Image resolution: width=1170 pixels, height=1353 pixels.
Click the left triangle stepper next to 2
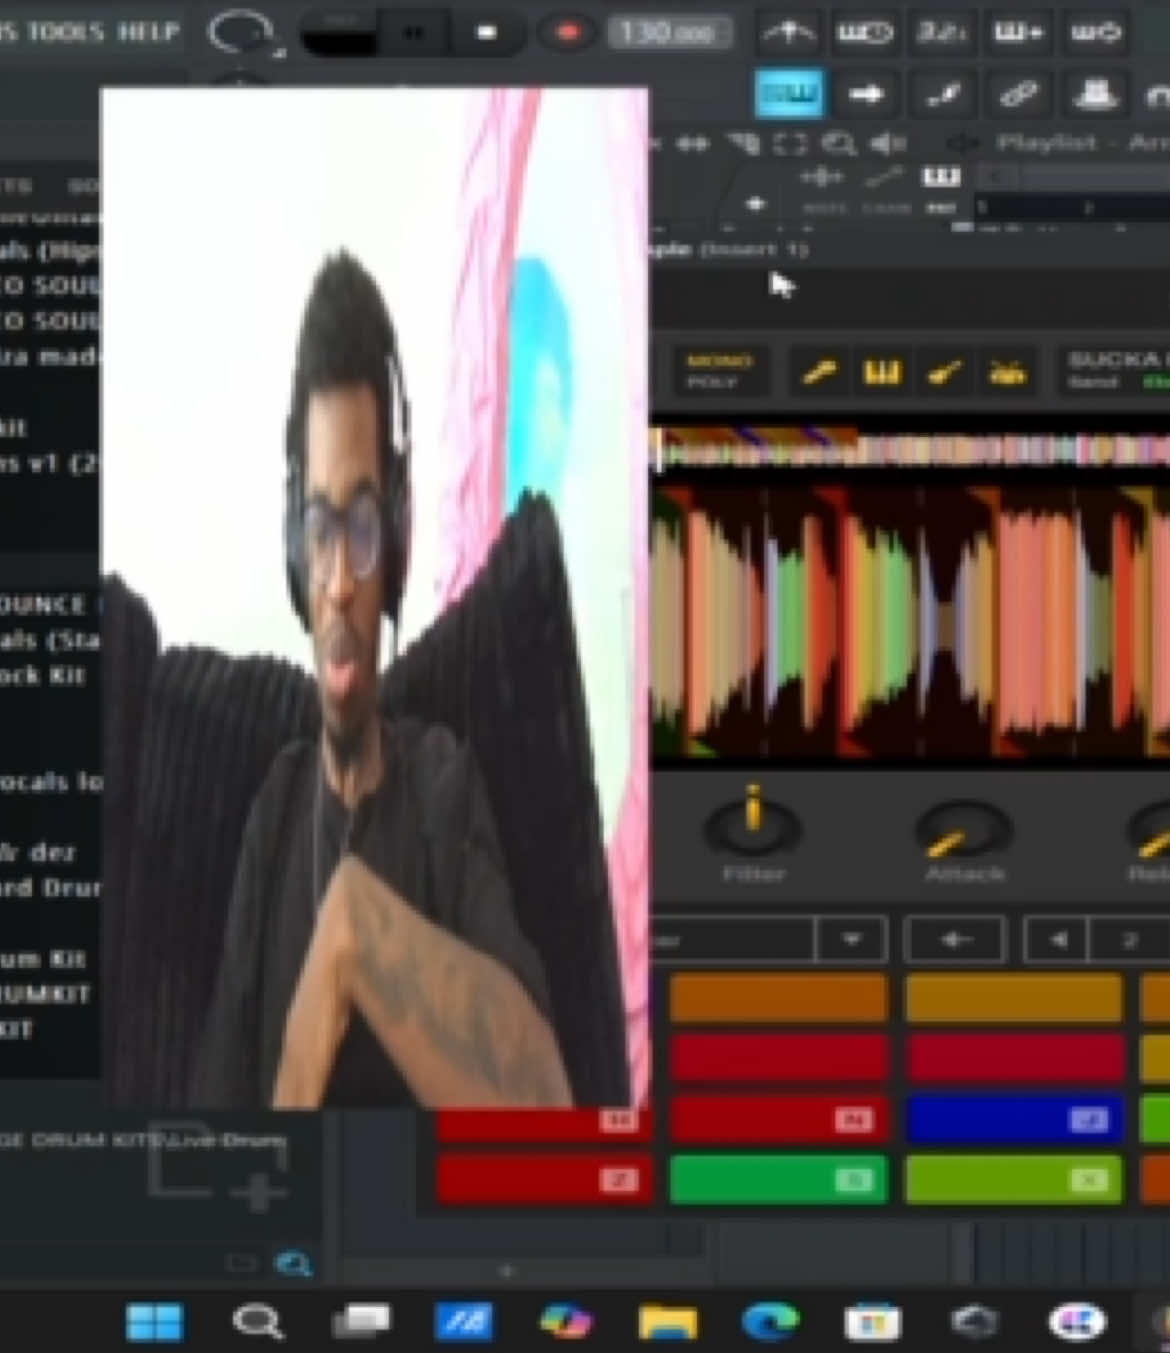tap(1057, 940)
